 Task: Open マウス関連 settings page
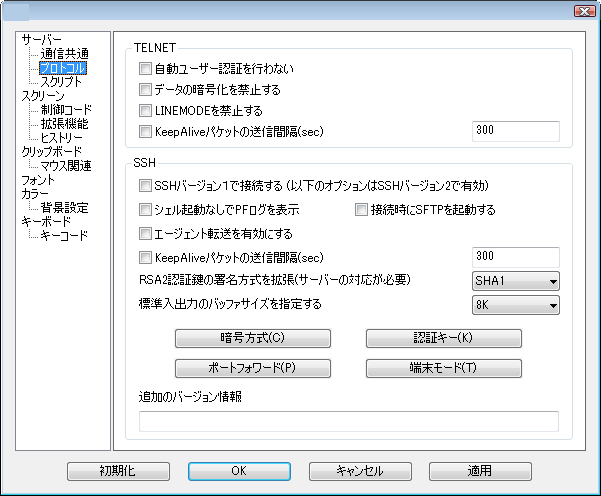click(66, 165)
